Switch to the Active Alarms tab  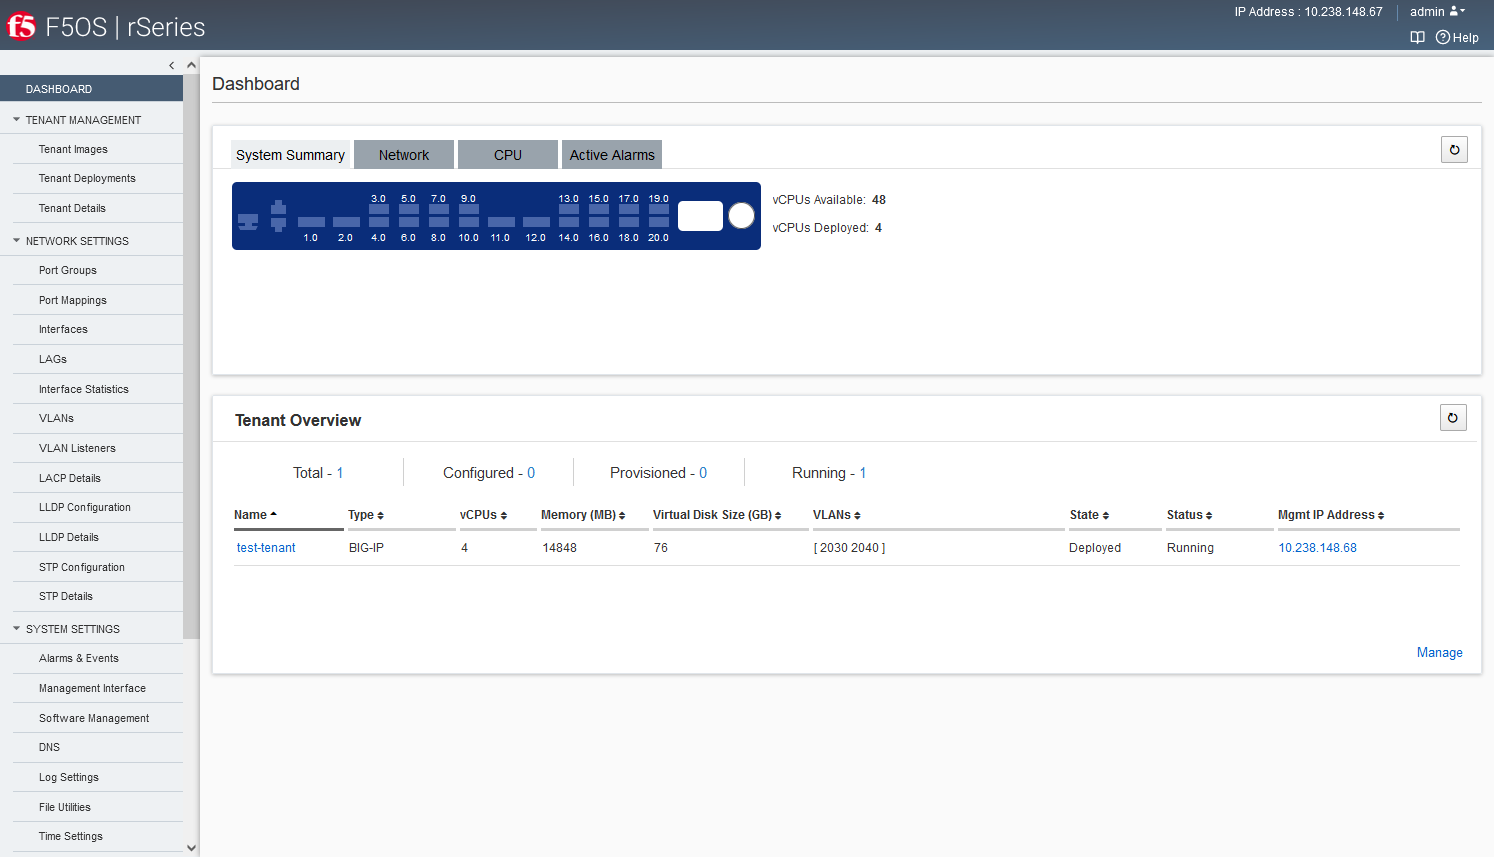(612, 155)
